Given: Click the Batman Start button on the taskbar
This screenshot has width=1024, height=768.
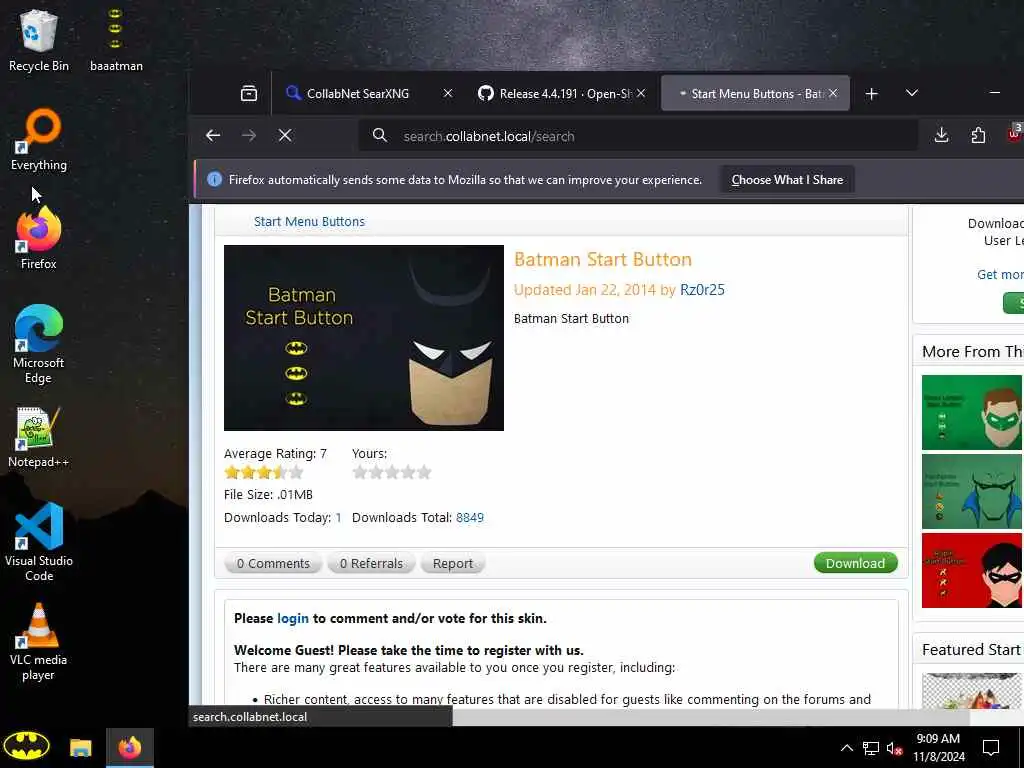Looking at the screenshot, I should coord(26,746).
